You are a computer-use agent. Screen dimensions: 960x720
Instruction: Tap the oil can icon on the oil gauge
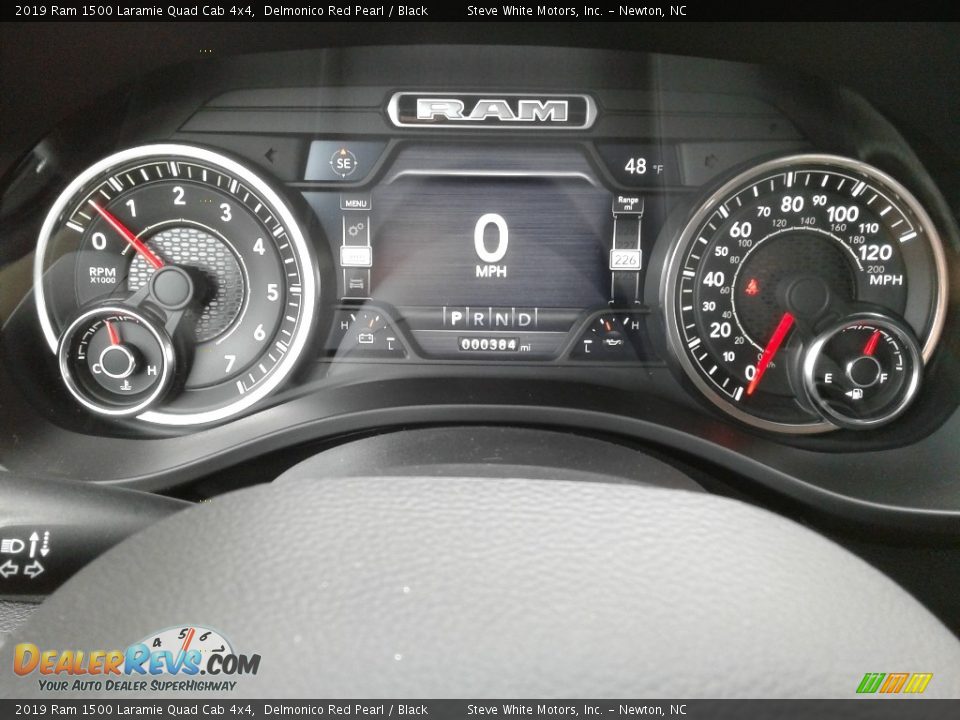[x=613, y=343]
